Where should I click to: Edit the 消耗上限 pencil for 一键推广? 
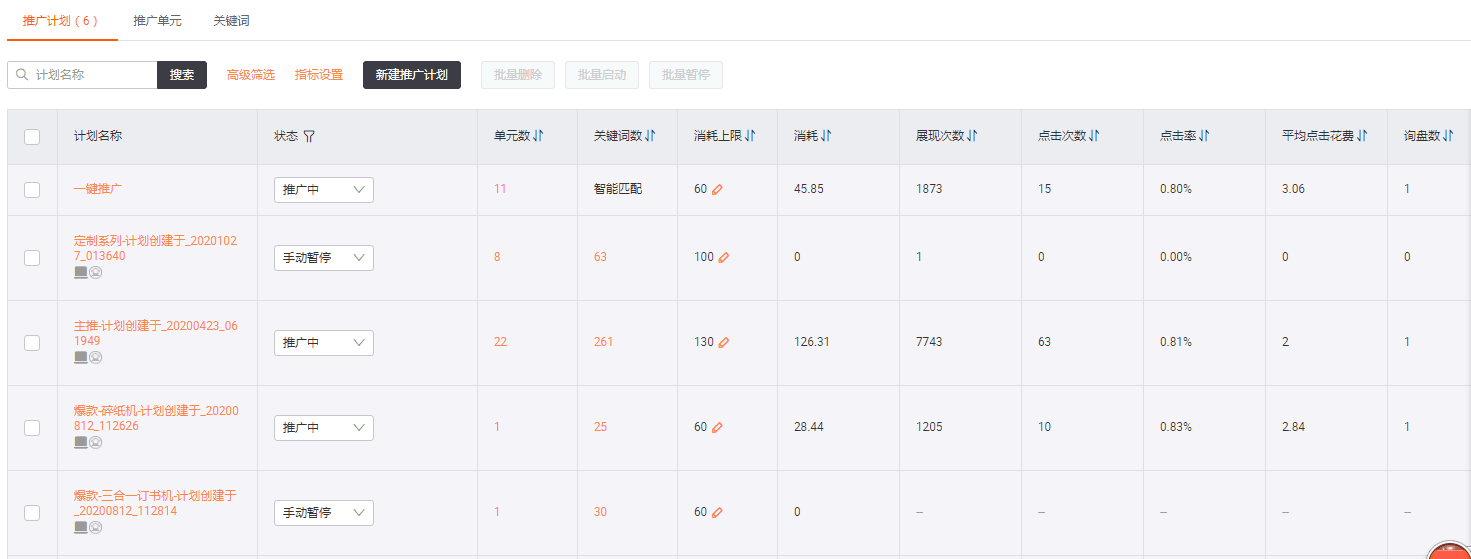point(716,189)
